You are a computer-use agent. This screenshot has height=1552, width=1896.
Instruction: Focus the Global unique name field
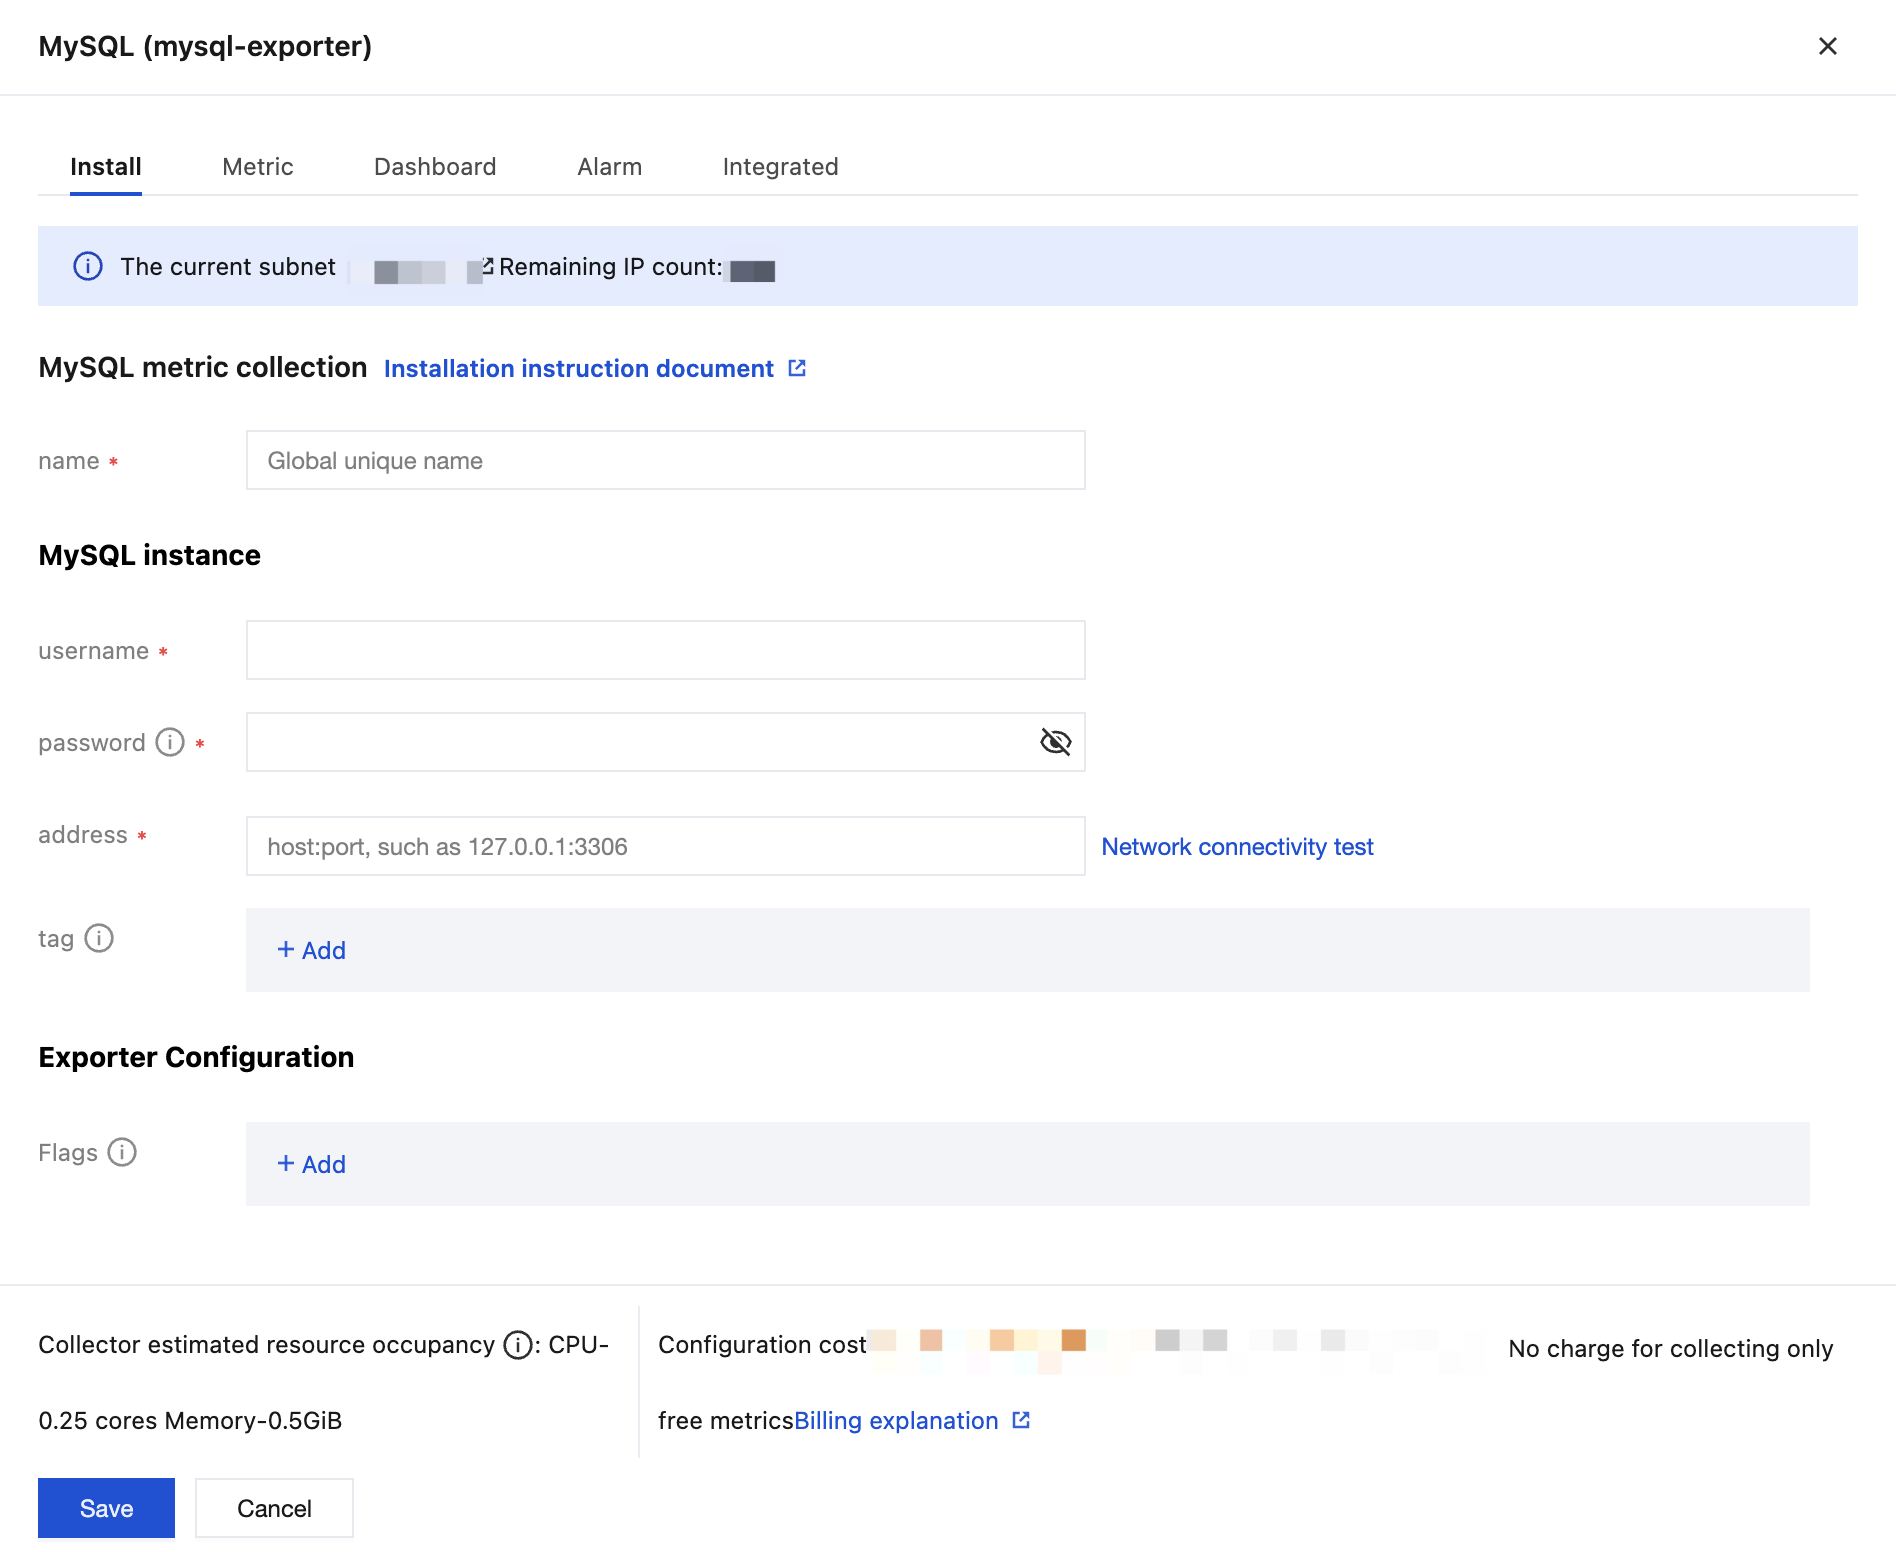pos(665,461)
